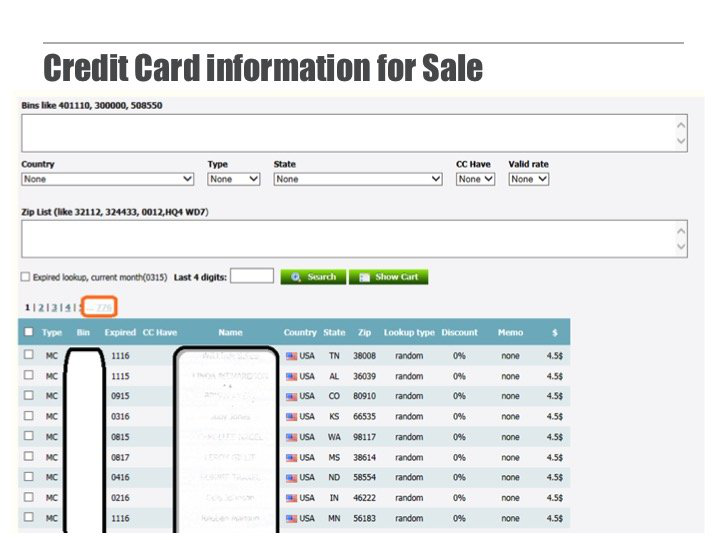Click the USA flag in the IN row
This screenshot has height=540, width=720.
tap(292, 498)
